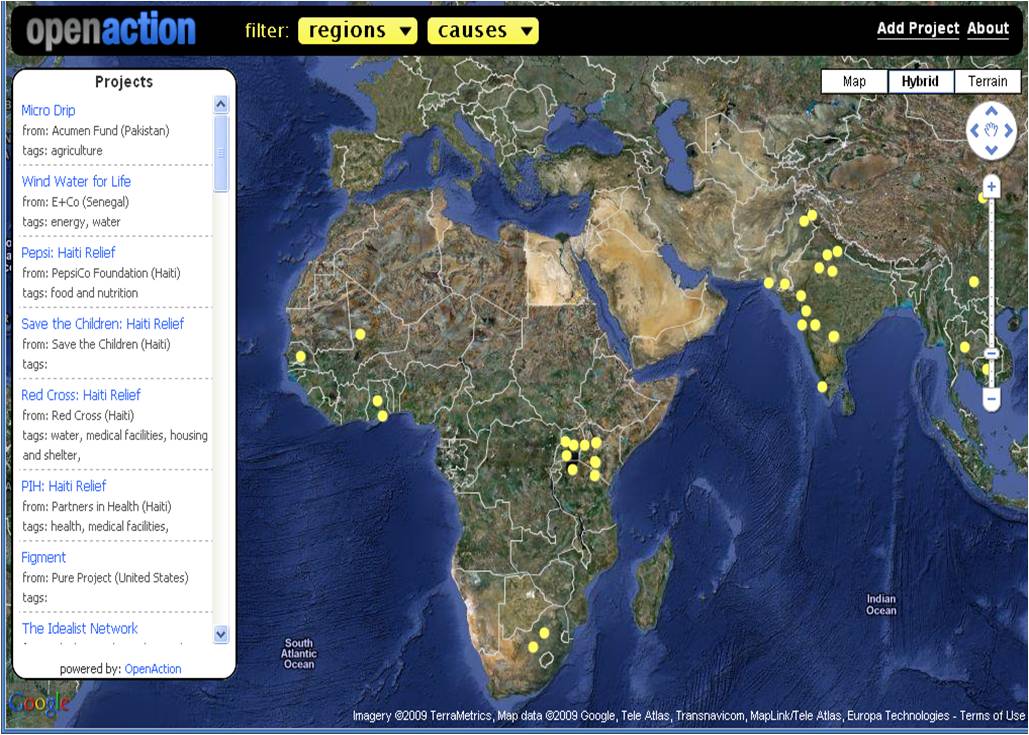Viewport: 1029px width, 735px height.
Task: Pan the map down arrow
Action: (991, 150)
